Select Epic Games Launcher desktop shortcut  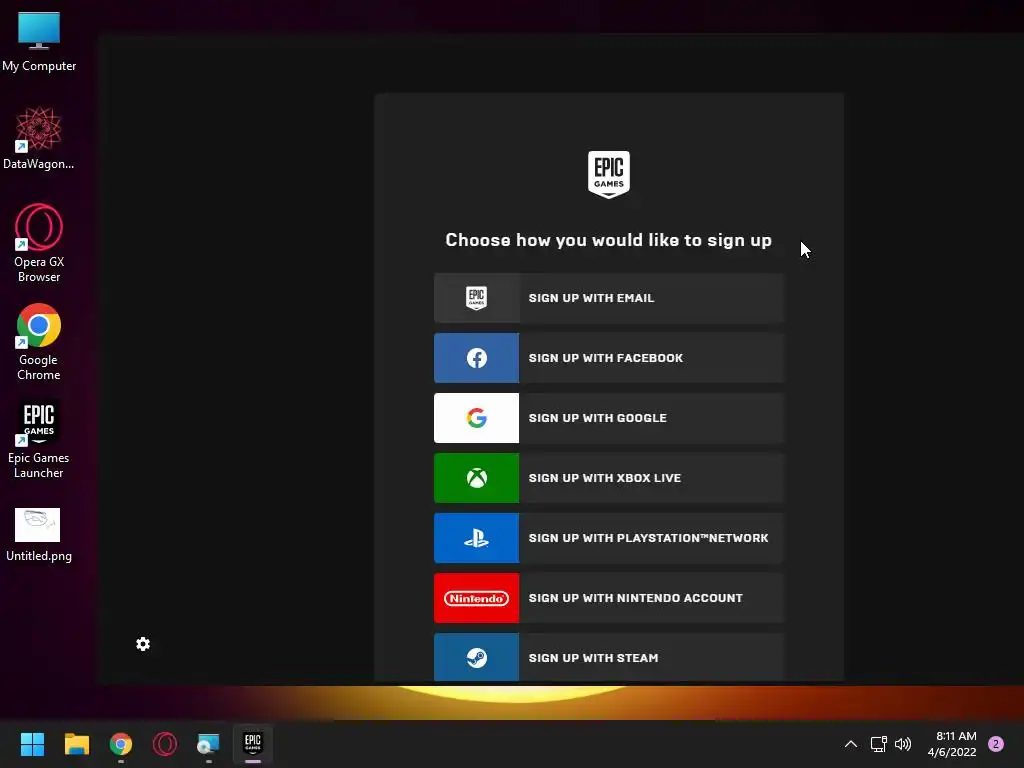(39, 440)
